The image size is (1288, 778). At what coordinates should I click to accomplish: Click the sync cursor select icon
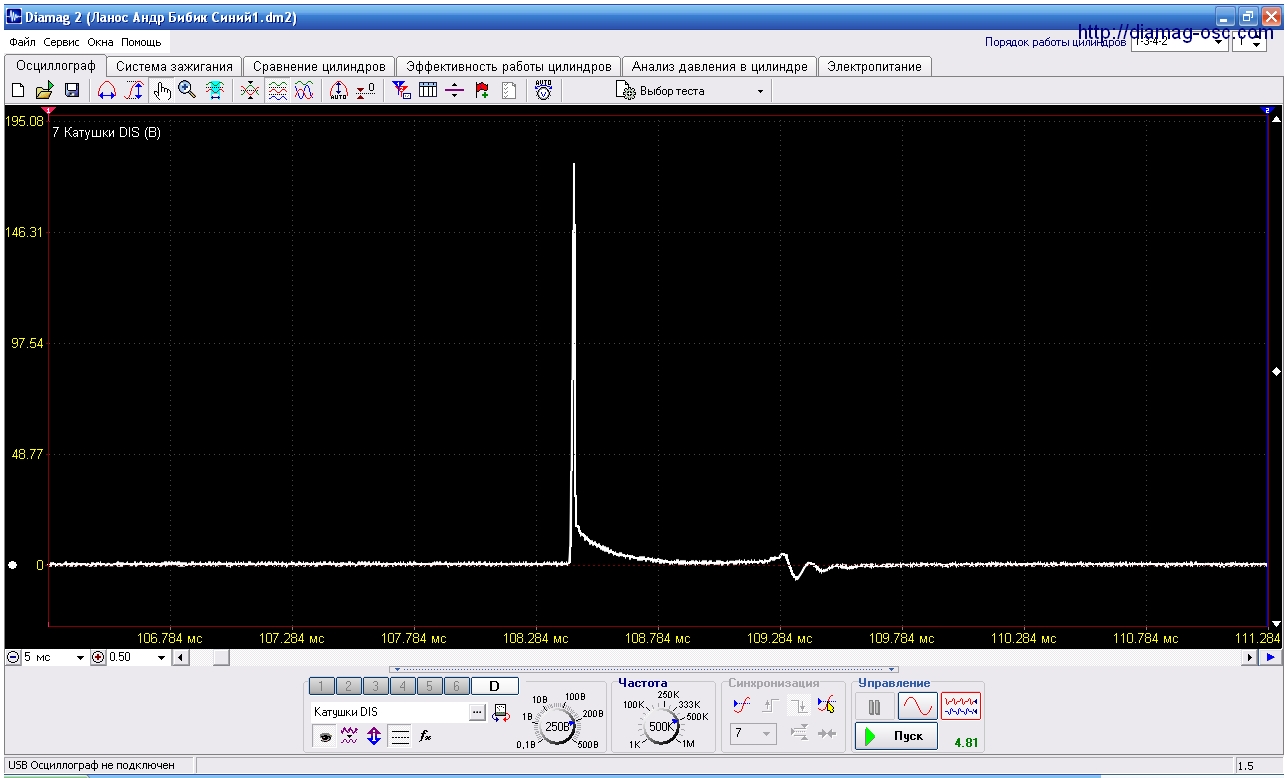[826, 705]
